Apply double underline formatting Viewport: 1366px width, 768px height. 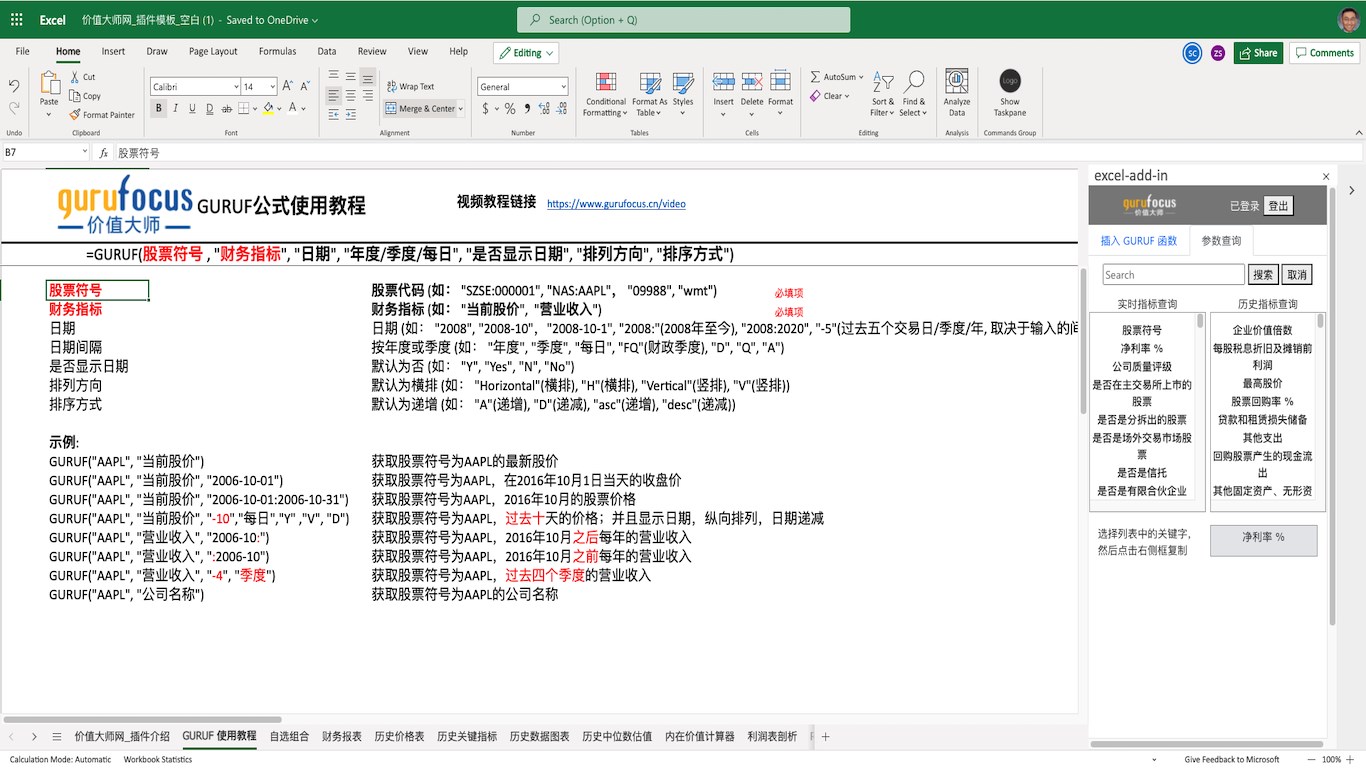[x=211, y=108]
